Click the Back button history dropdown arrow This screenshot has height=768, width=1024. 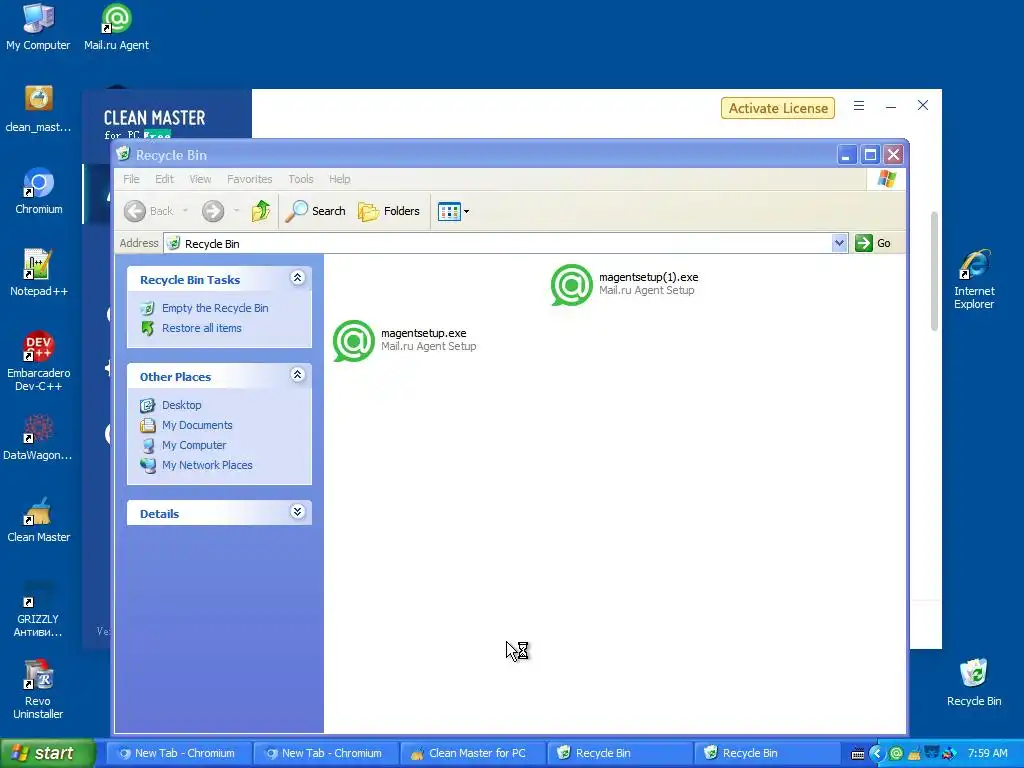click(x=185, y=211)
